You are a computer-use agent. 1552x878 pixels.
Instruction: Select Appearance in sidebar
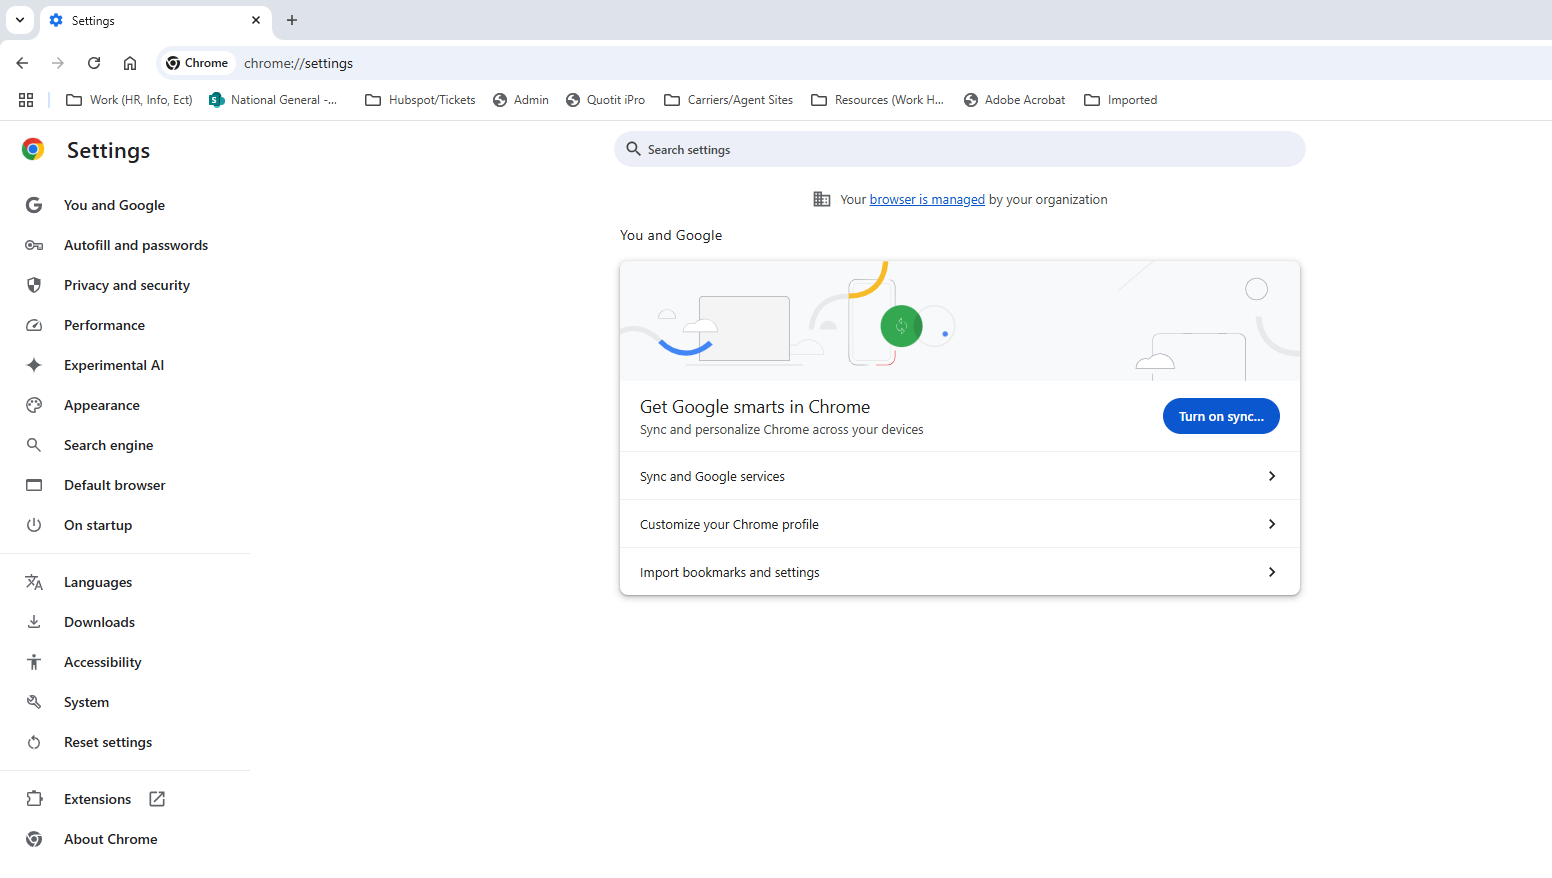tap(102, 405)
